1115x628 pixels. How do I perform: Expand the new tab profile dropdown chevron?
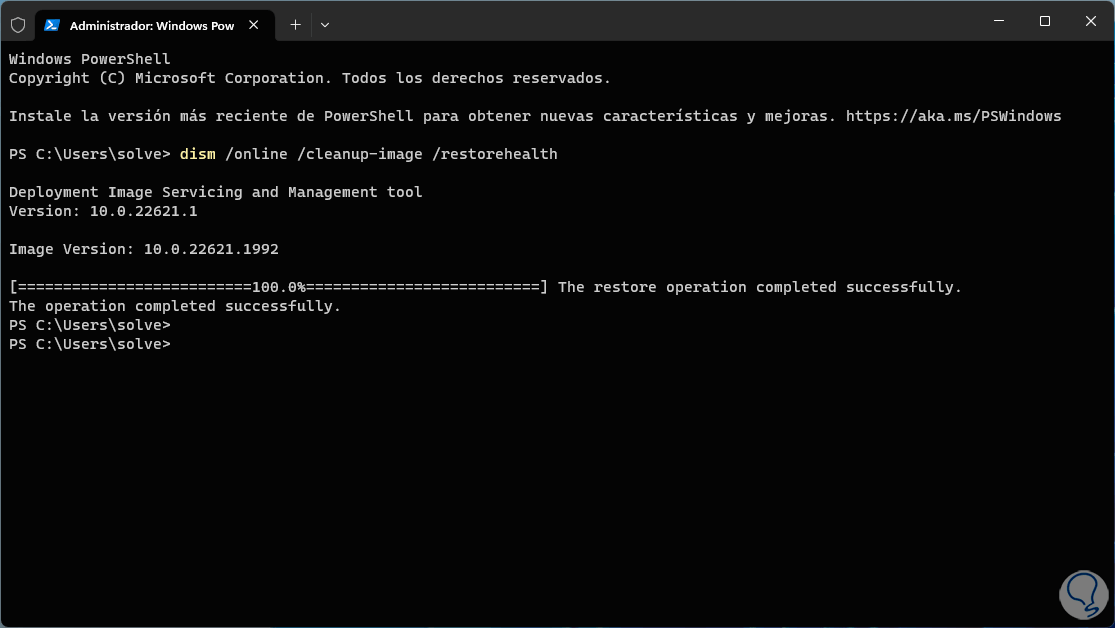(325, 25)
